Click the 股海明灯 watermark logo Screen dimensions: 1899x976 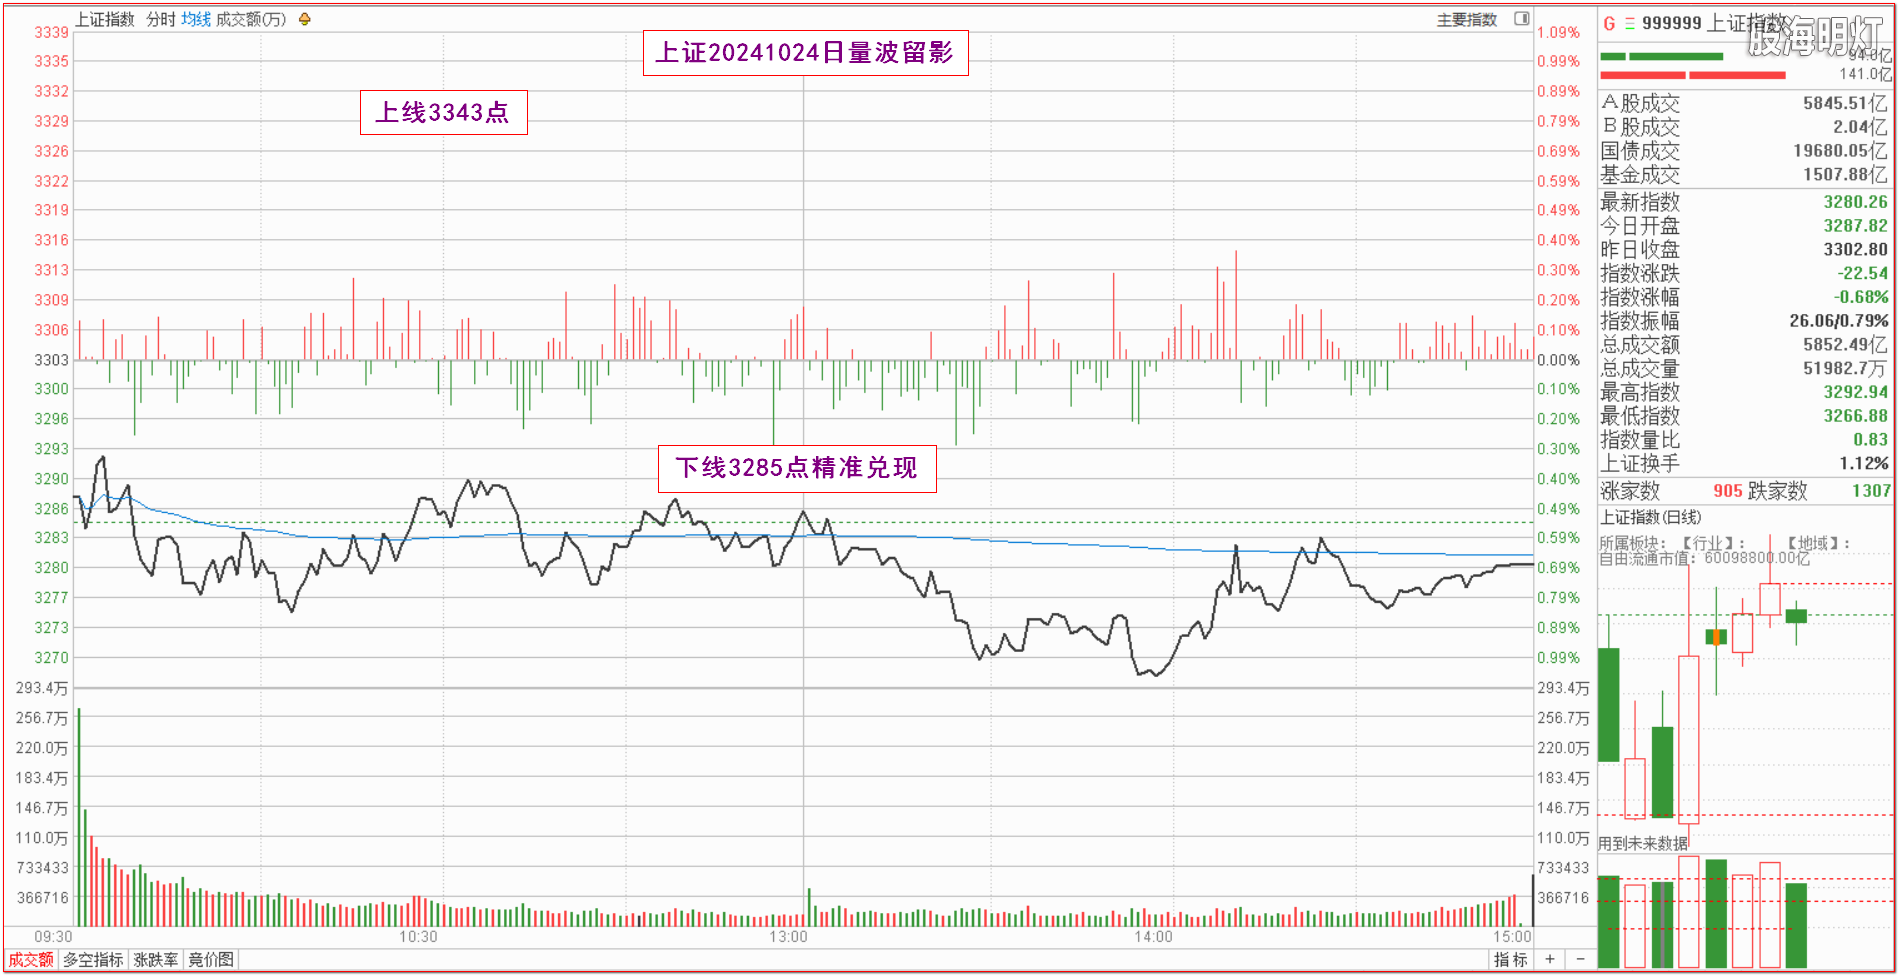(x=1815, y=36)
